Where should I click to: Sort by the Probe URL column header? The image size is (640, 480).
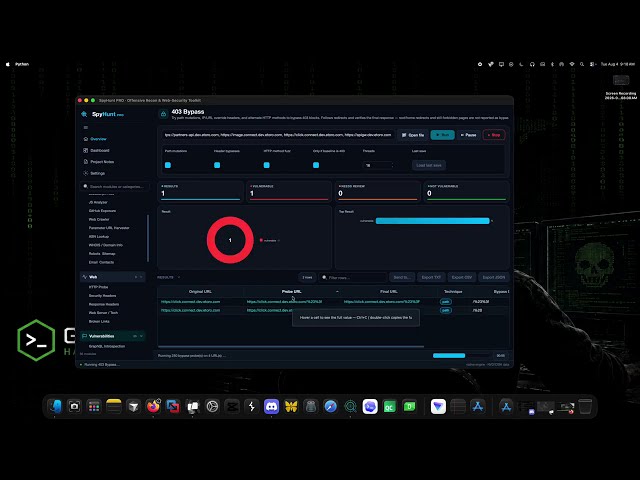click(291, 291)
